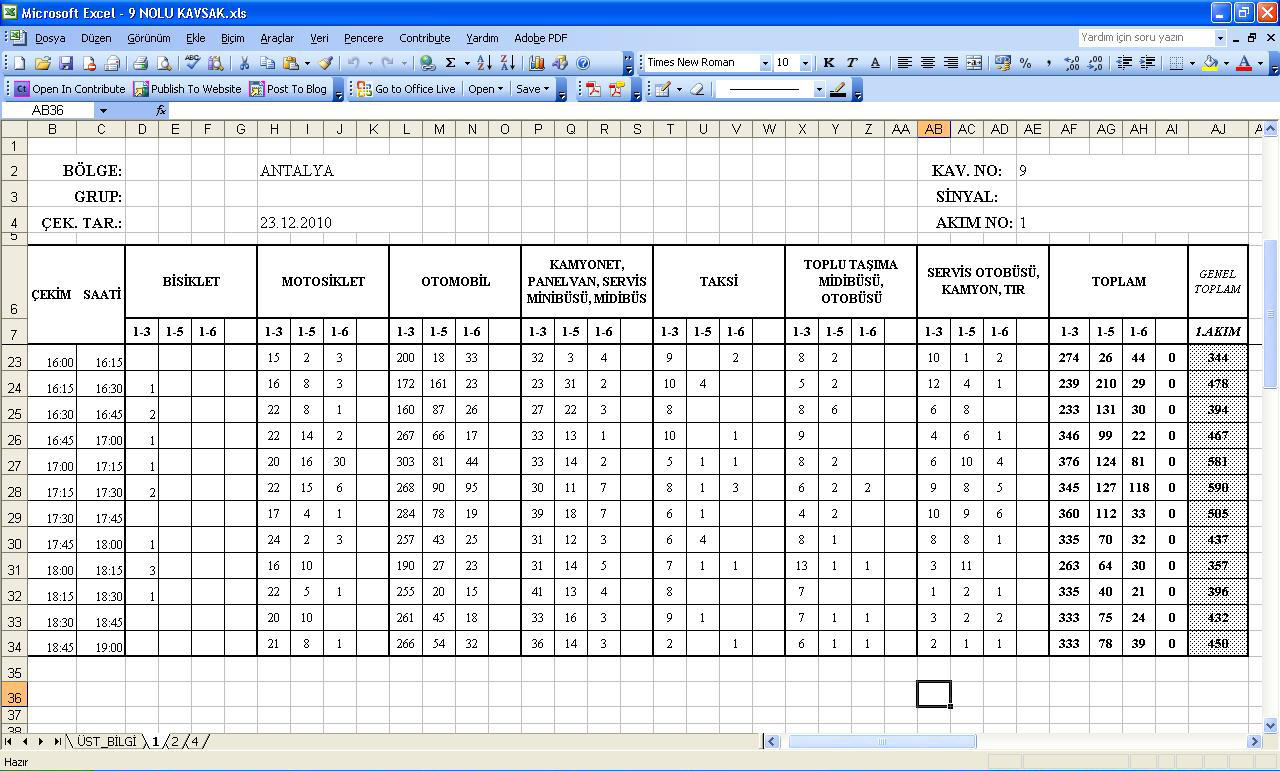Apply the red font color

pyautogui.click(x=1244, y=63)
